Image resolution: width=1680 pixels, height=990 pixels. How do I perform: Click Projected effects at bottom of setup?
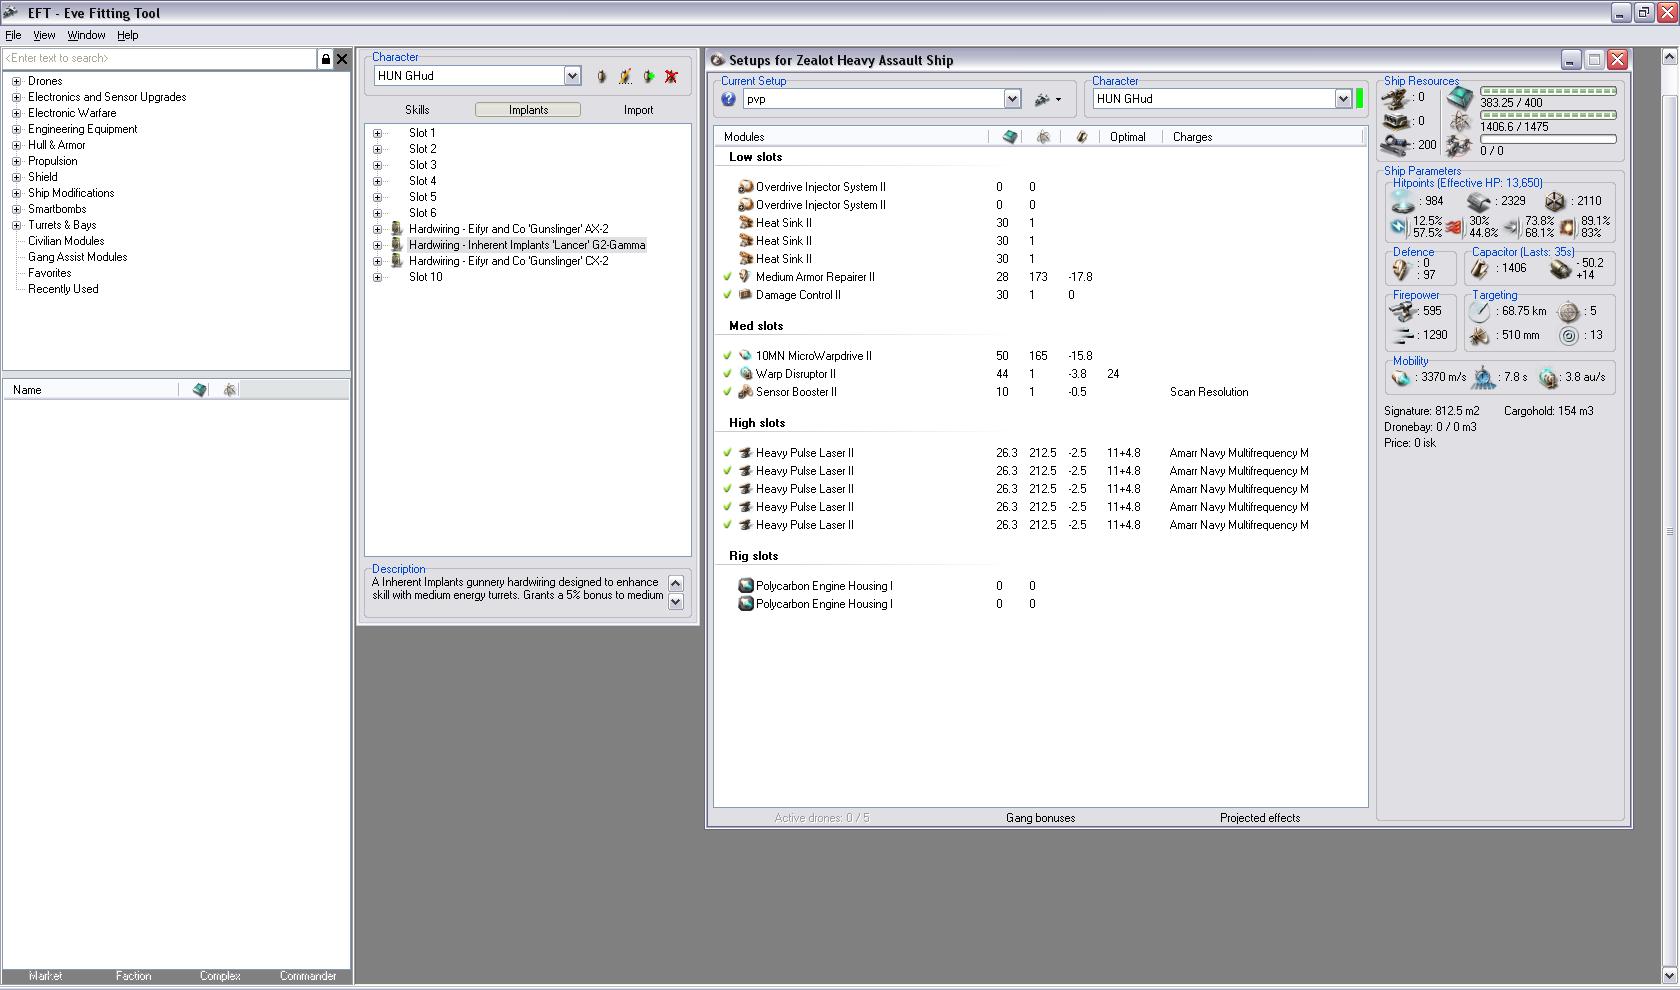1259,818
